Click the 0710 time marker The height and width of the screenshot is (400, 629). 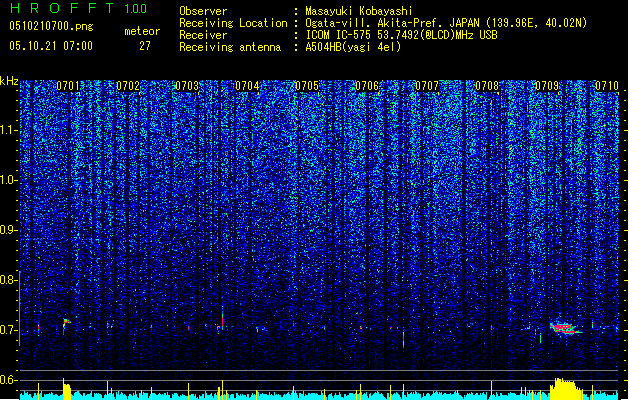tap(607, 86)
